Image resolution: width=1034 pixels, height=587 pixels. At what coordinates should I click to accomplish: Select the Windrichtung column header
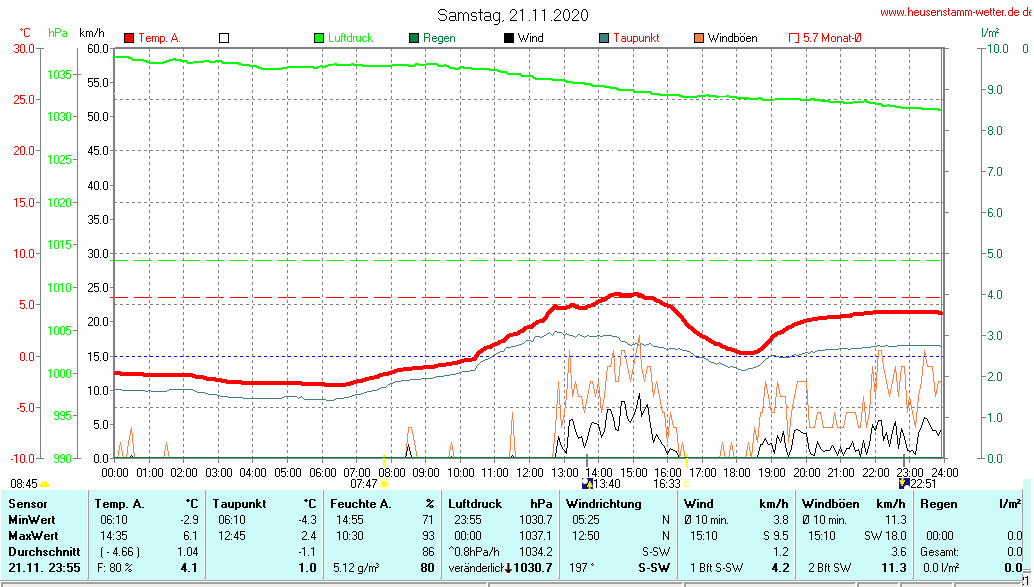[604, 504]
